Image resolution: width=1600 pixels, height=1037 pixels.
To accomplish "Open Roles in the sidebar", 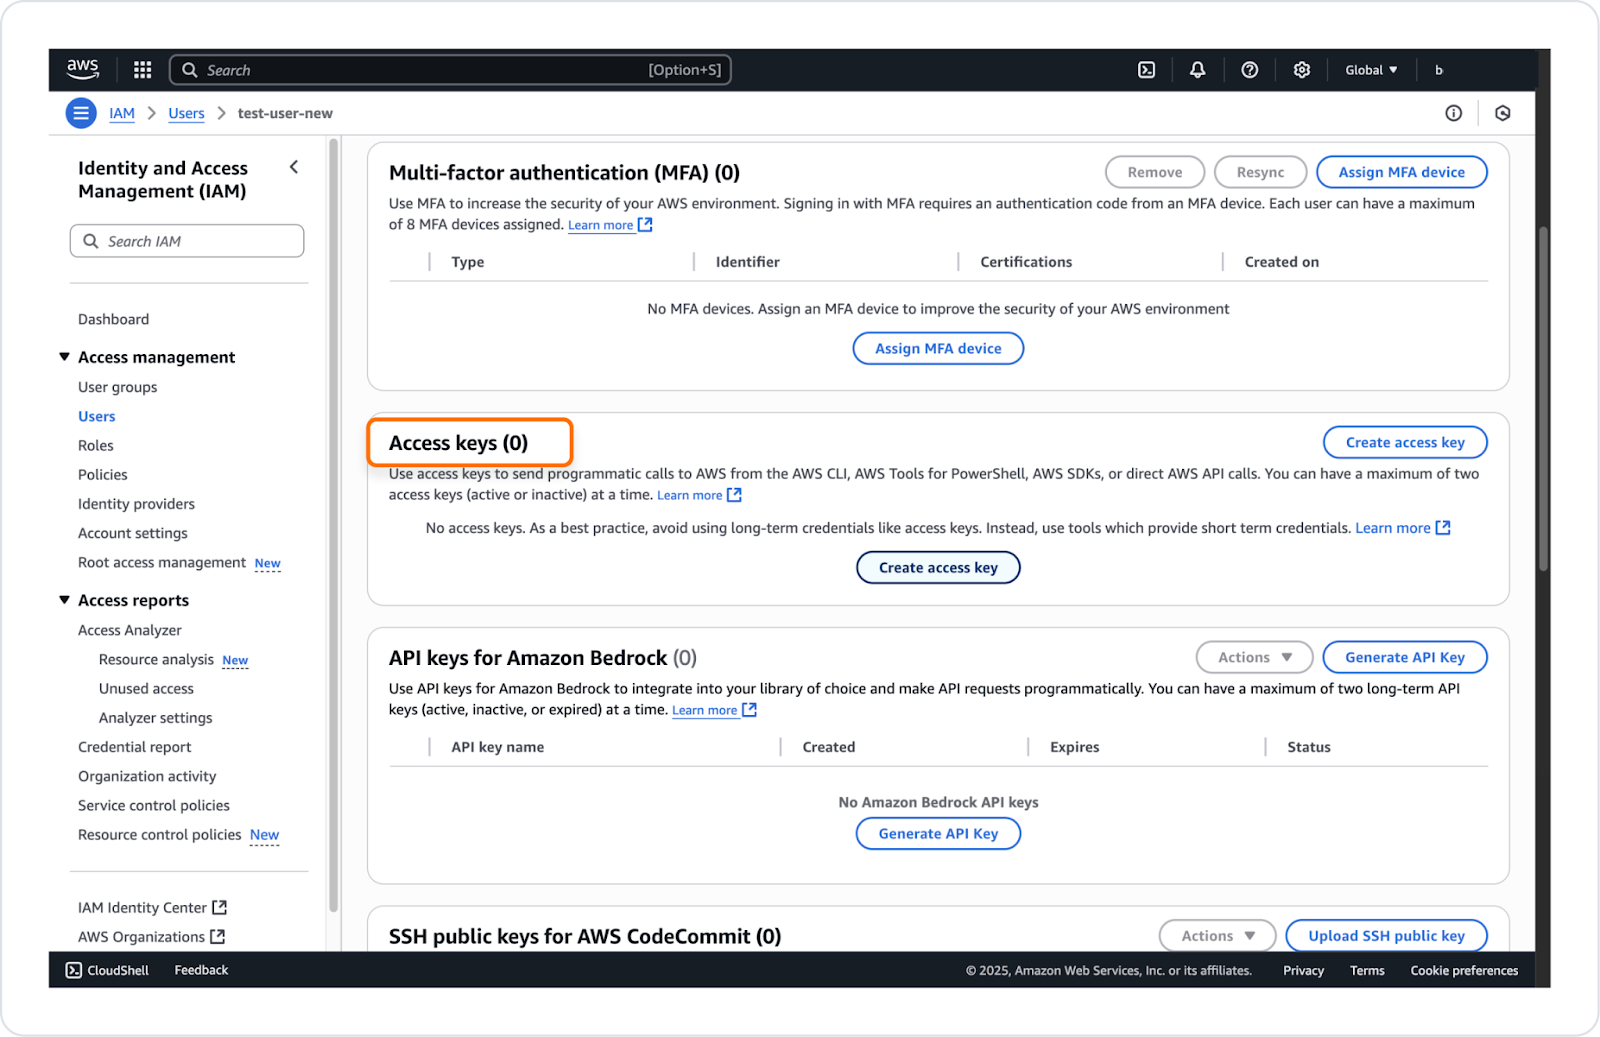I will pos(96,445).
